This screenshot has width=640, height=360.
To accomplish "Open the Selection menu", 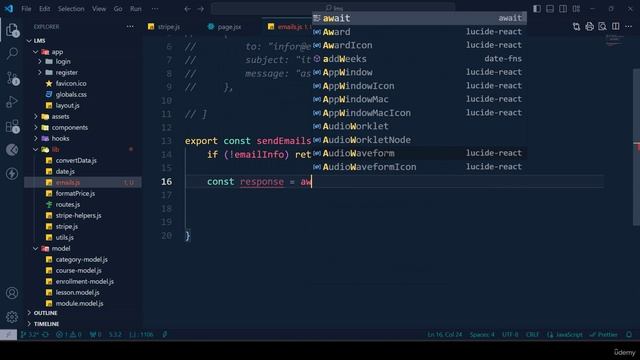I will [71, 9].
